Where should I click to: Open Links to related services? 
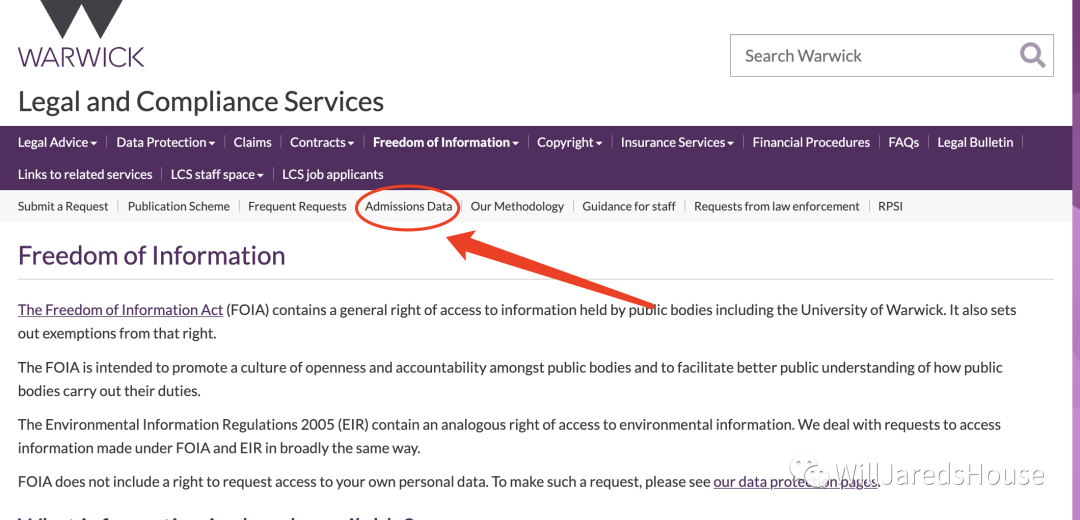click(x=85, y=174)
